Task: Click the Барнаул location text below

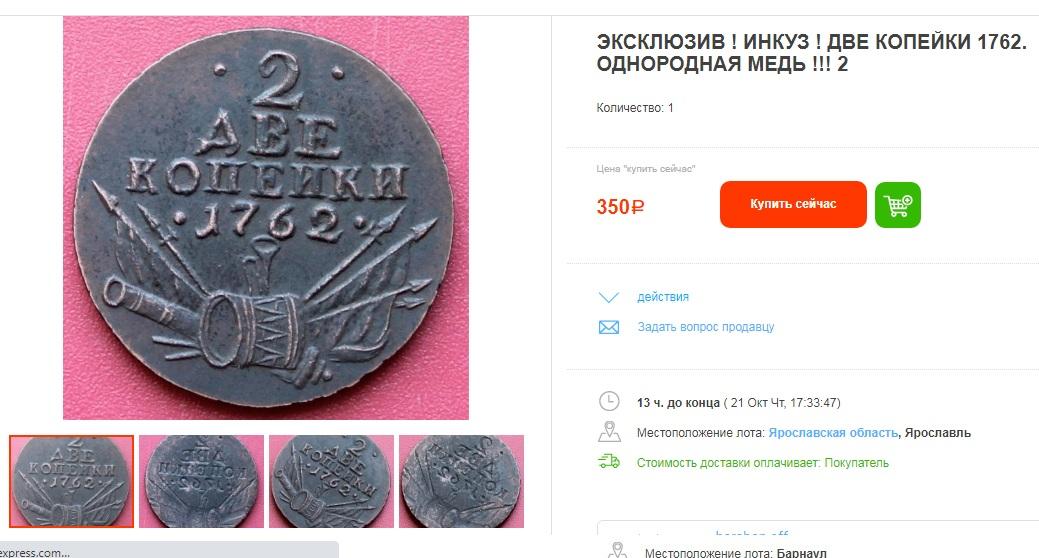Action: [x=802, y=553]
